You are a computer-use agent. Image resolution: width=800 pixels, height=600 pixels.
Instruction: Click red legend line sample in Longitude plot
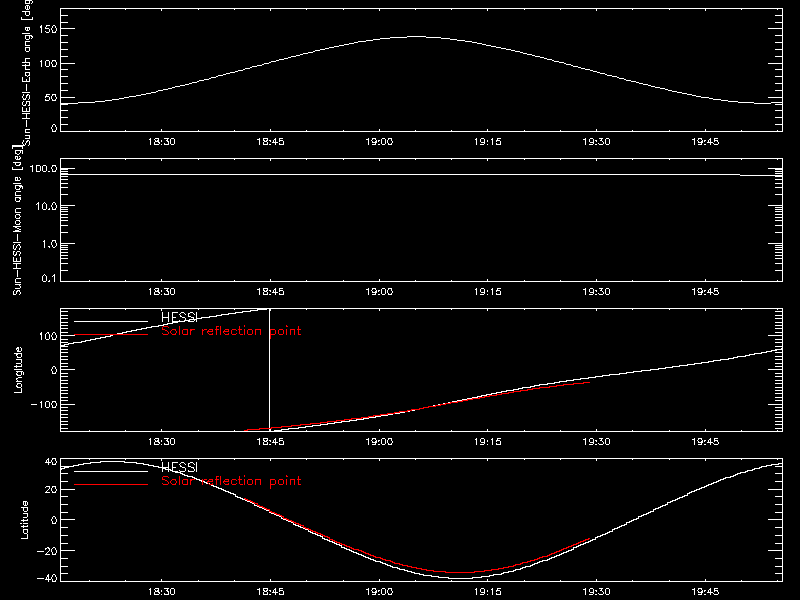coord(111,335)
